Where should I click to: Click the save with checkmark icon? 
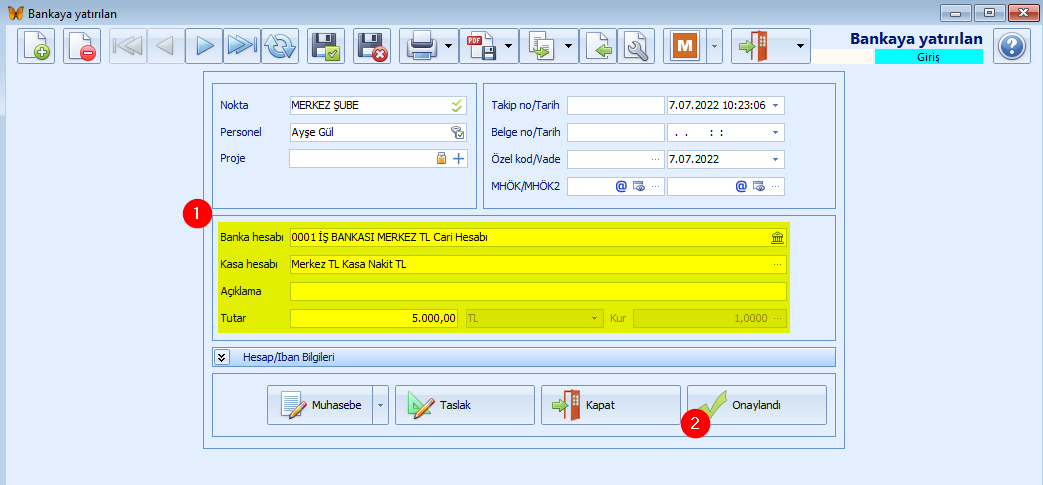(x=326, y=46)
